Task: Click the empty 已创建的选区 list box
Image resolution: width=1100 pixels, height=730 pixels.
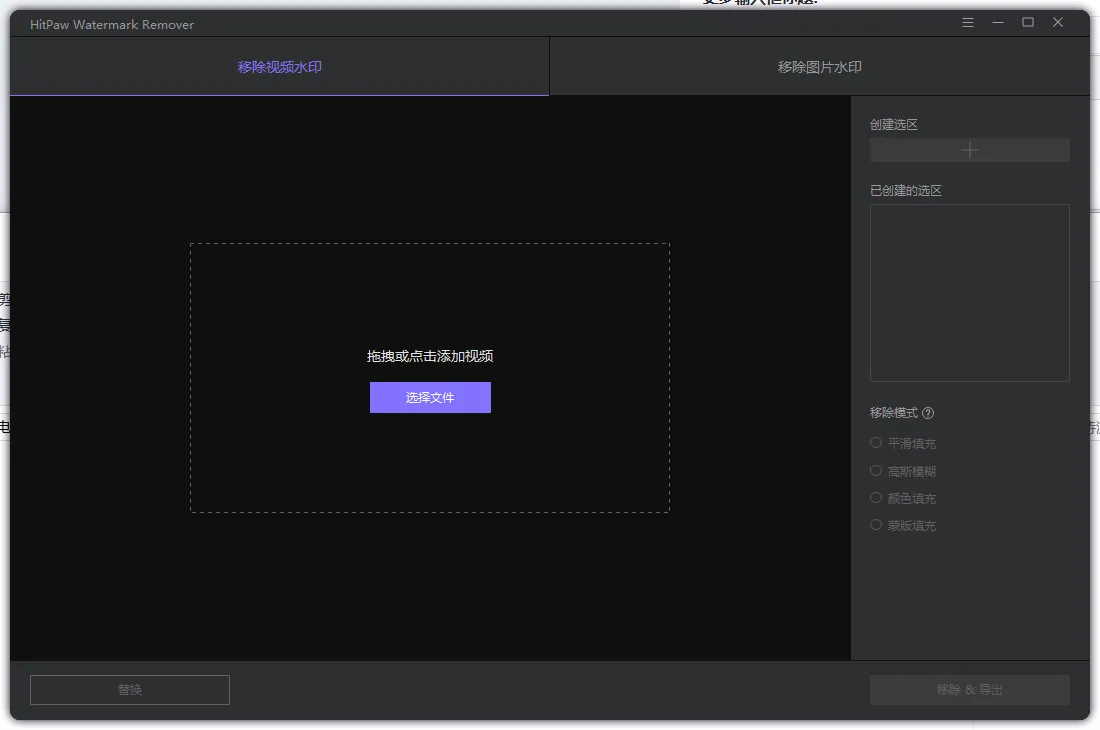Action: tap(969, 293)
